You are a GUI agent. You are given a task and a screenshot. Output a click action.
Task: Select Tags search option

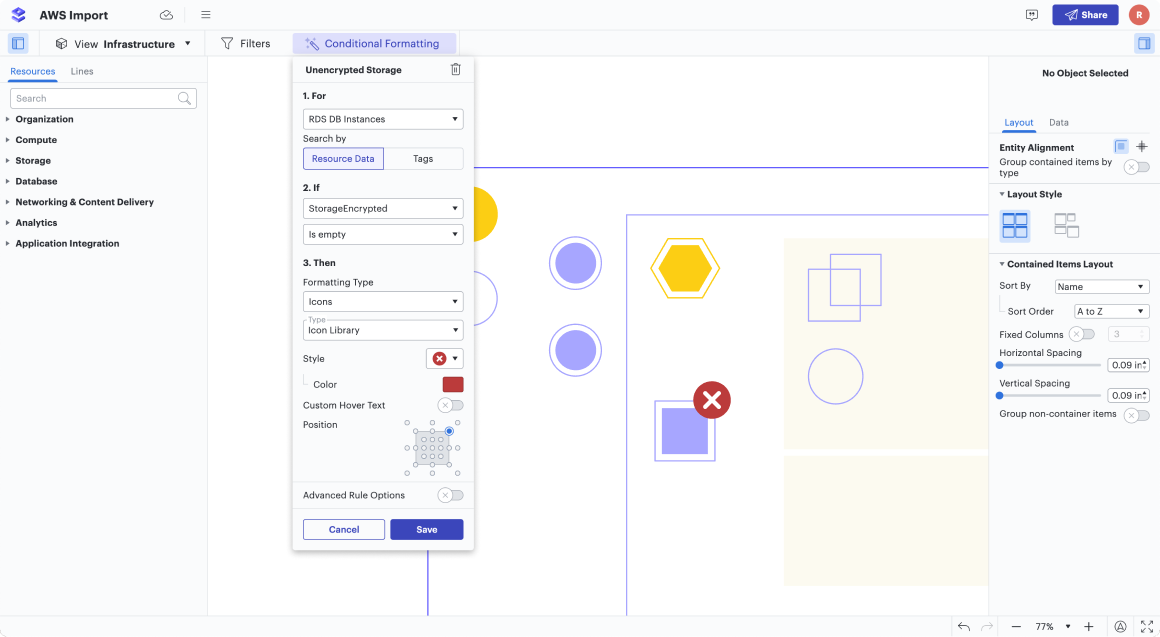click(423, 158)
